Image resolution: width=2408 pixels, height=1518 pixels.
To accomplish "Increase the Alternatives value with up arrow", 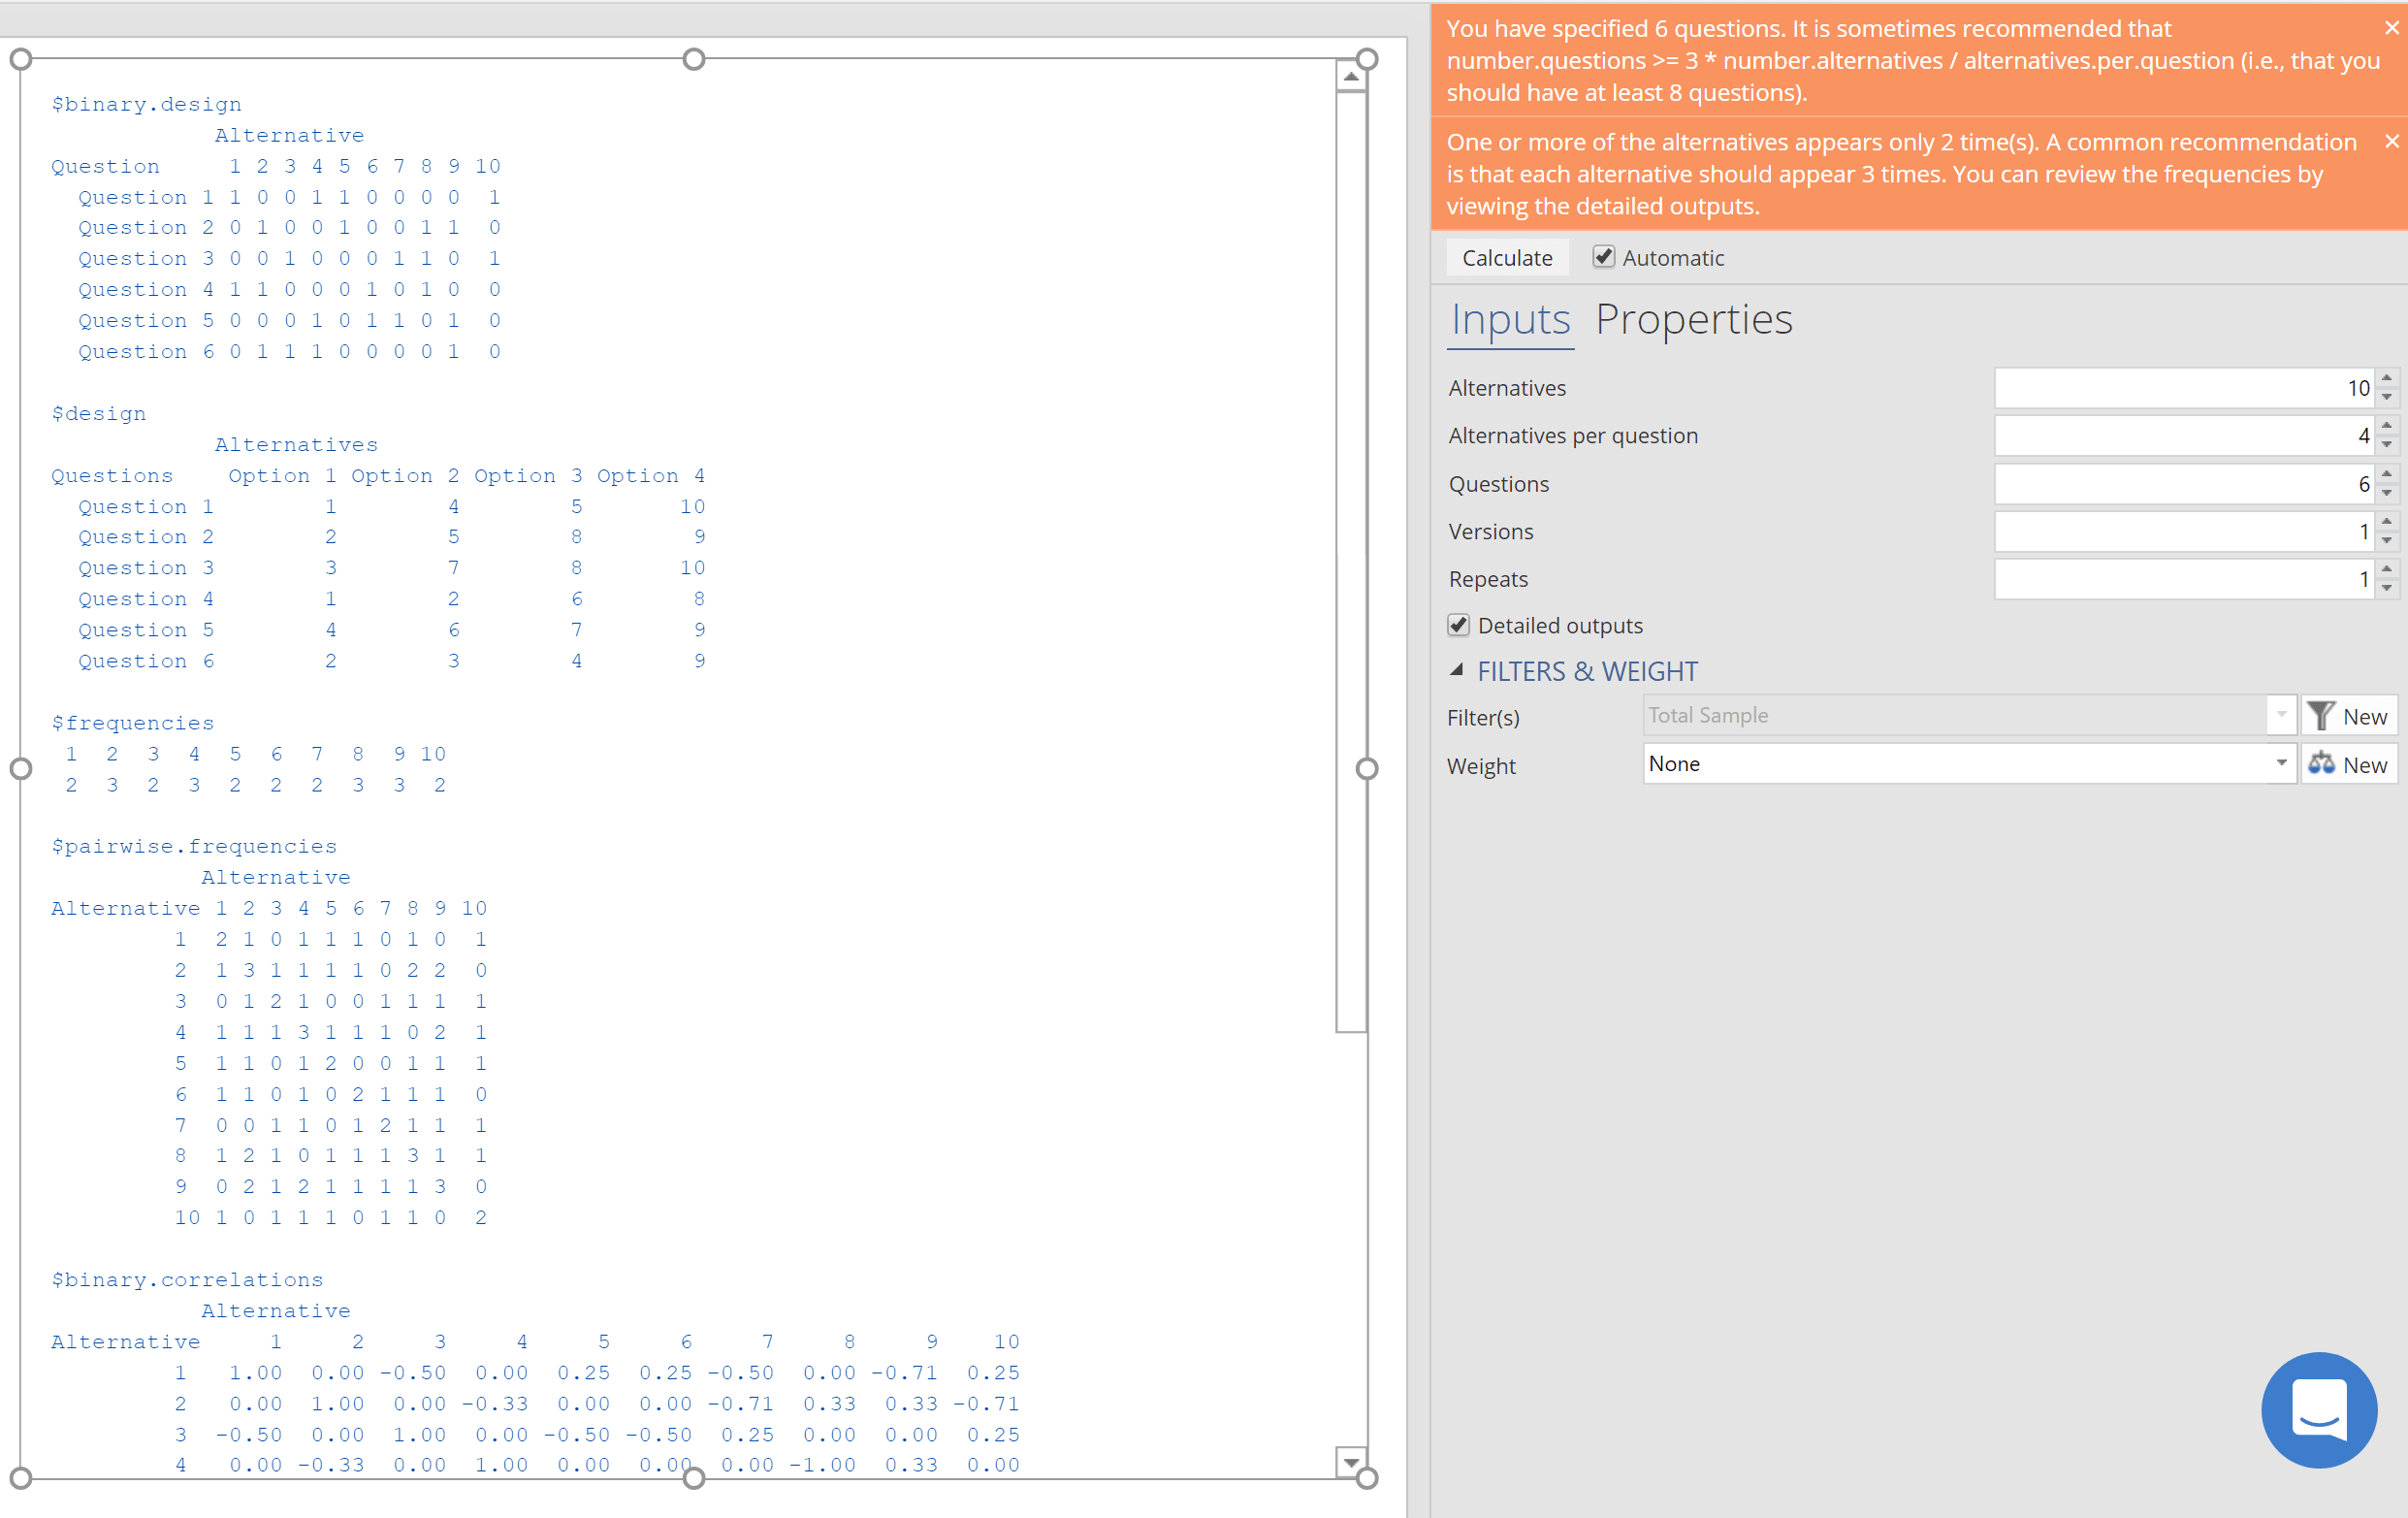I will point(2387,379).
